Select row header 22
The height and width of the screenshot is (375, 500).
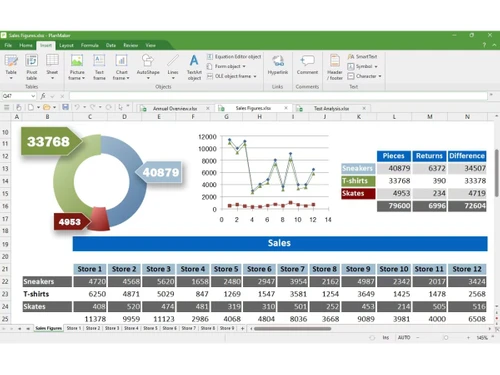[5, 282]
